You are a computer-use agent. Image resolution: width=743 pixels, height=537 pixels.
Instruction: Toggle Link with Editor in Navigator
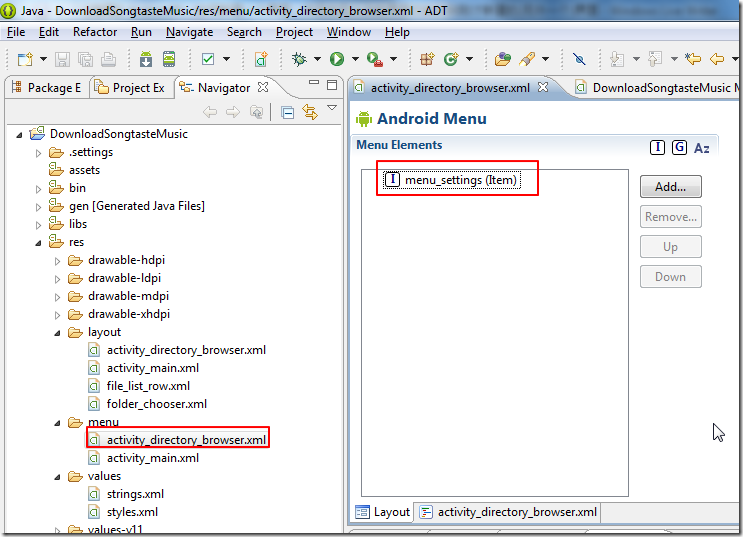[310, 112]
